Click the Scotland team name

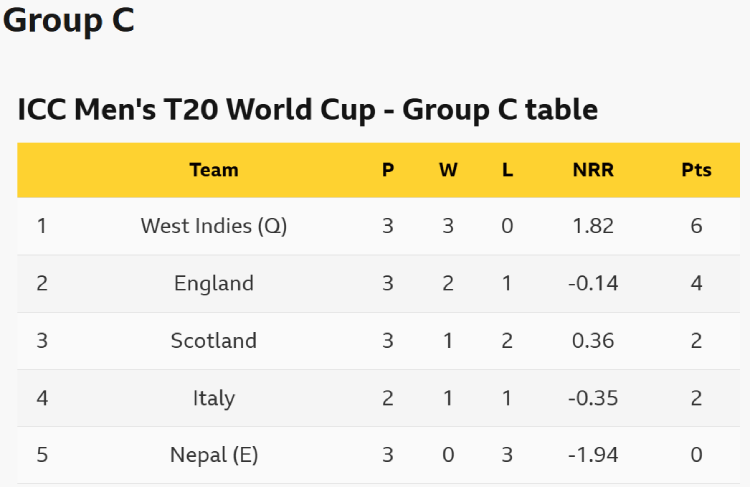[214, 340]
